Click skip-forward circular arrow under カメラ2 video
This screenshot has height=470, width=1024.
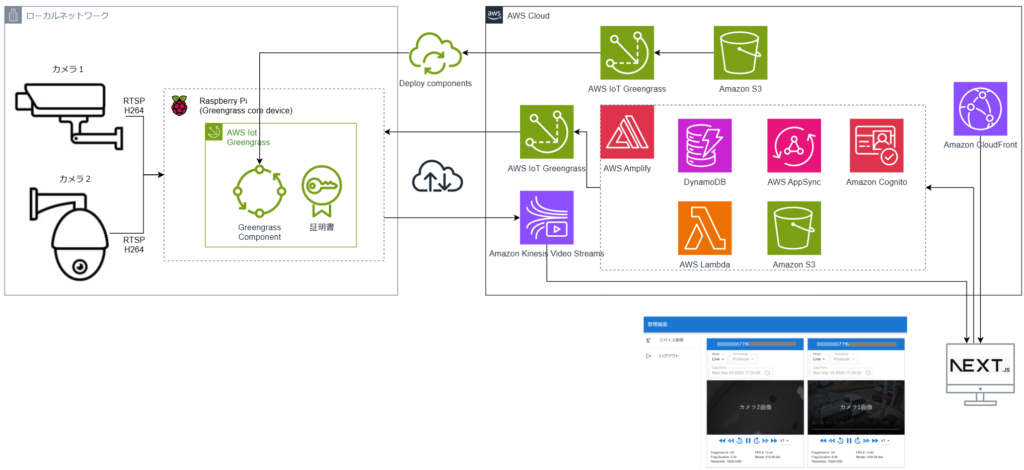point(757,441)
